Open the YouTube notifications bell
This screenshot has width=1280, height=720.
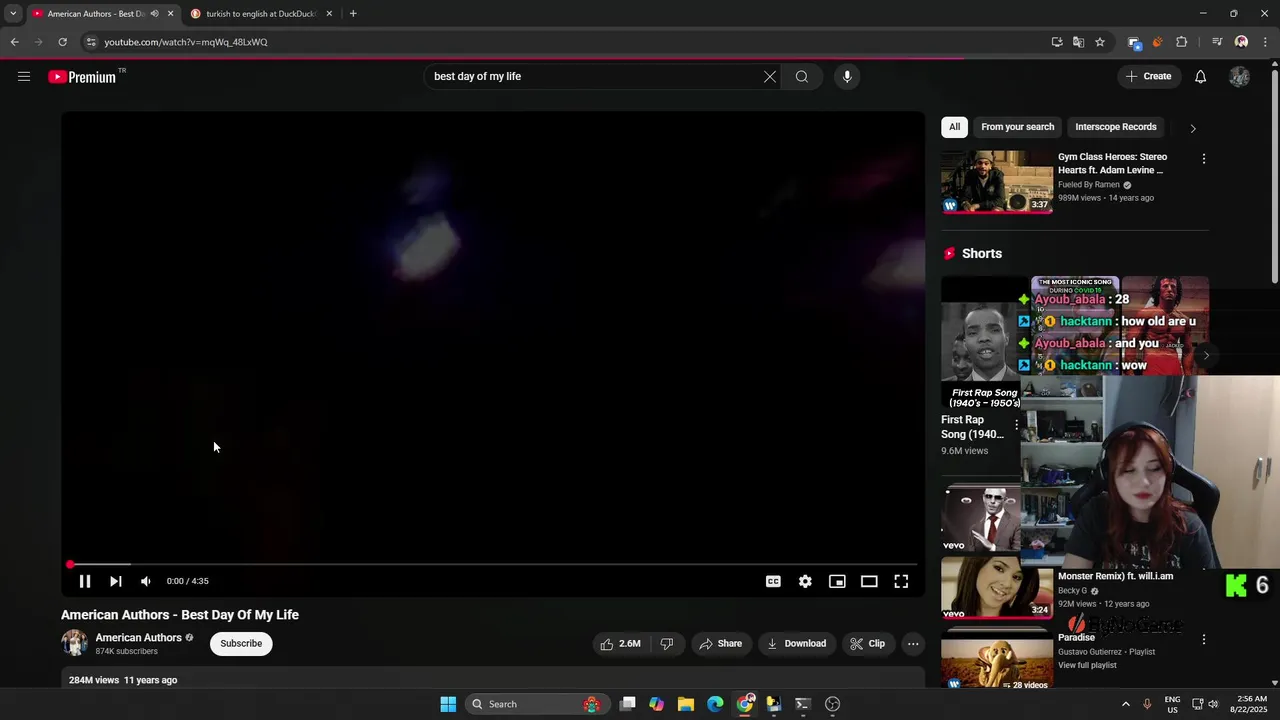(x=1201, y=76)
